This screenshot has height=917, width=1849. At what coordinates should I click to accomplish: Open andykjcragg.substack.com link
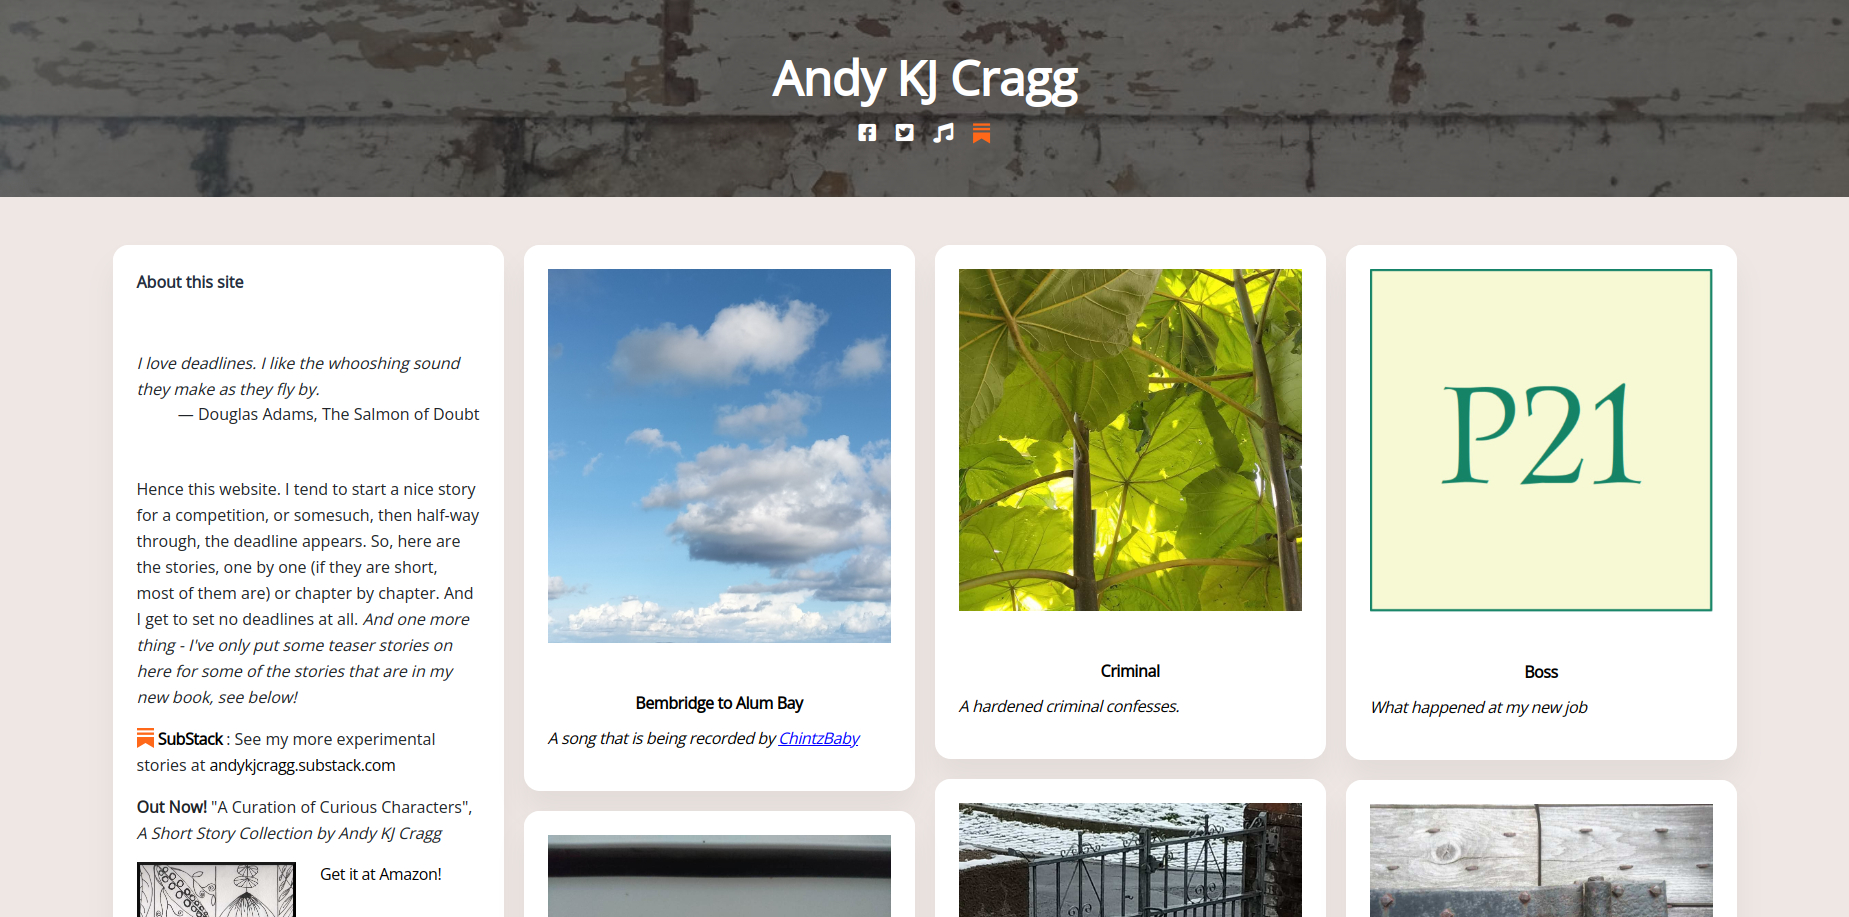click(302, 765)
